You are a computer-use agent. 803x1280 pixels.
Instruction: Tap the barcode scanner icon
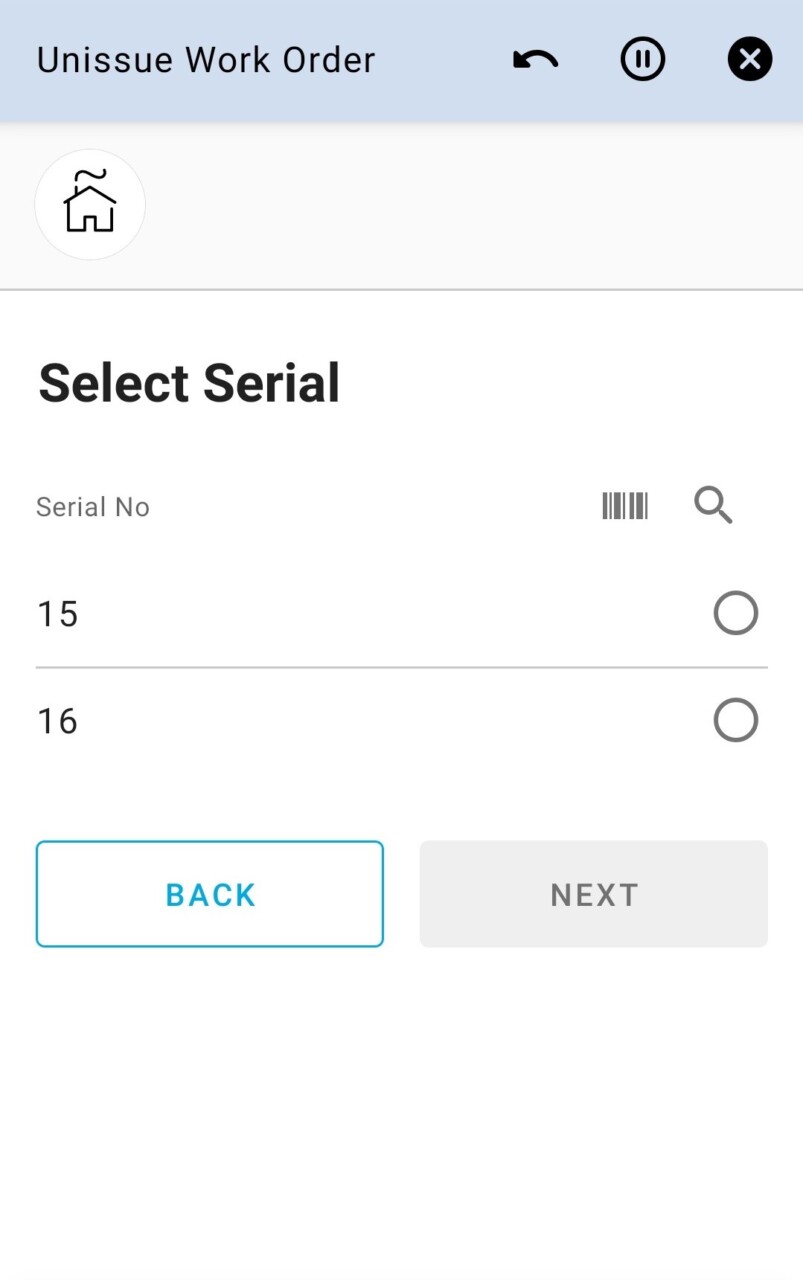[625, 506]
